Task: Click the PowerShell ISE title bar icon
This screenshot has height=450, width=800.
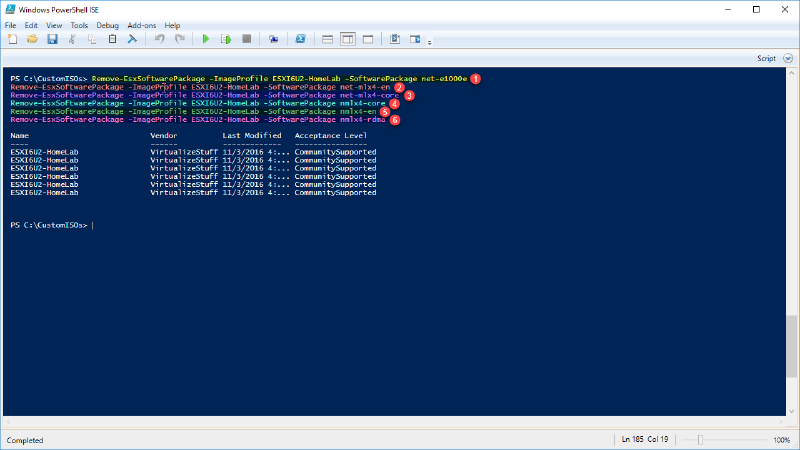Action: pyautogui.click(x=10, y=9)
